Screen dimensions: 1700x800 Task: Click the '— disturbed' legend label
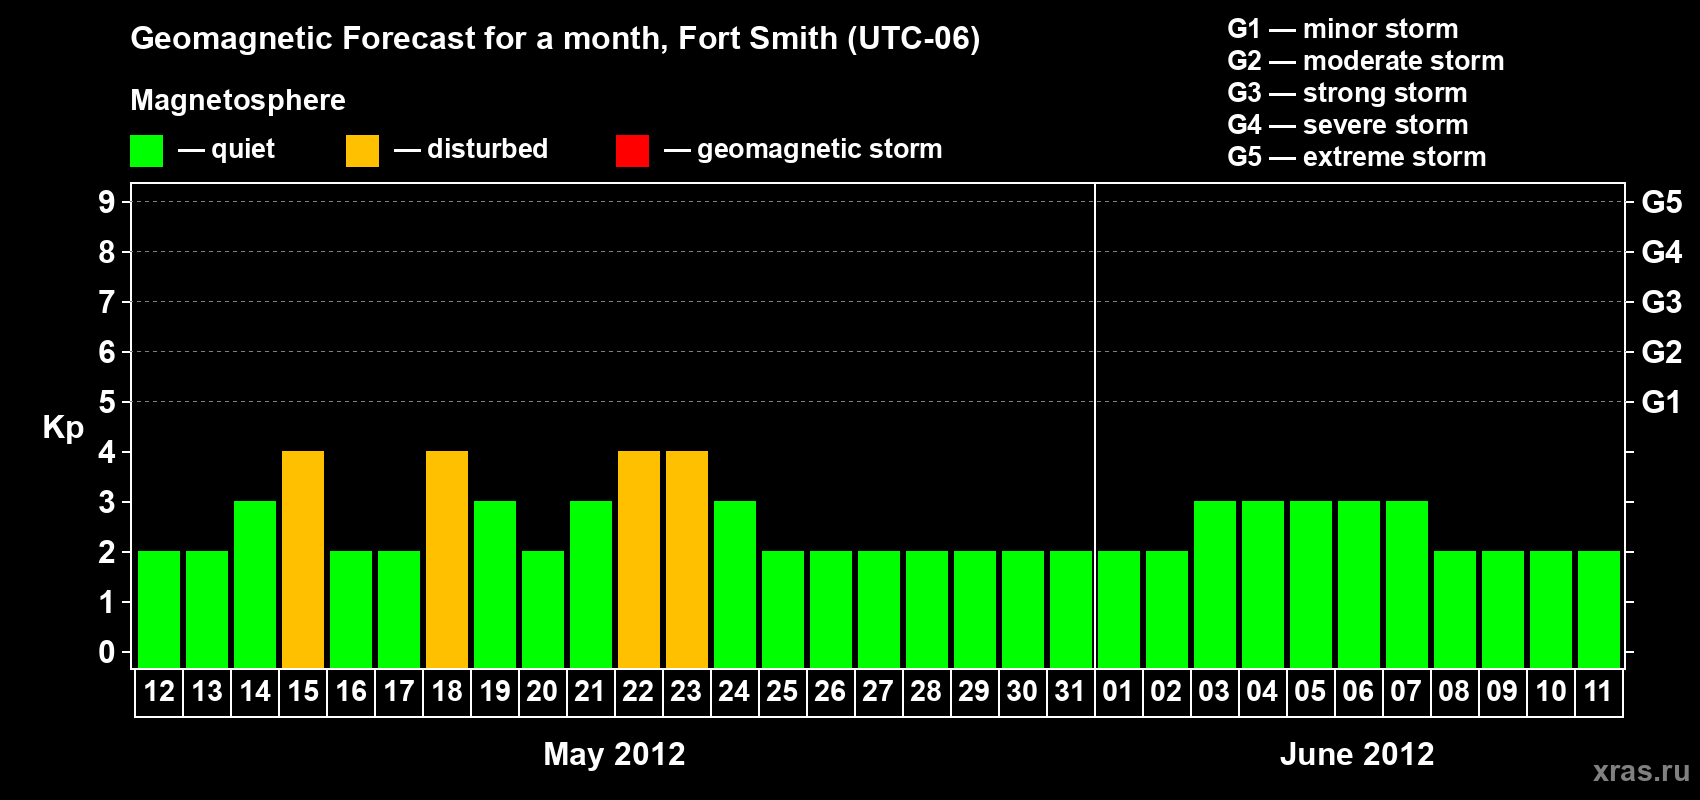pos(471,149)
